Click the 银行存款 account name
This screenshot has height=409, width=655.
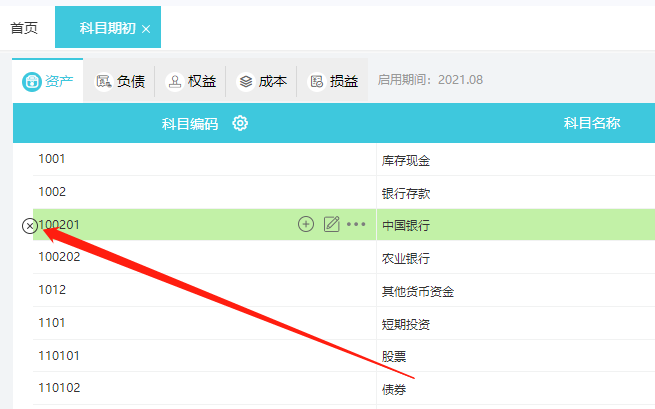tap(406, 193)
